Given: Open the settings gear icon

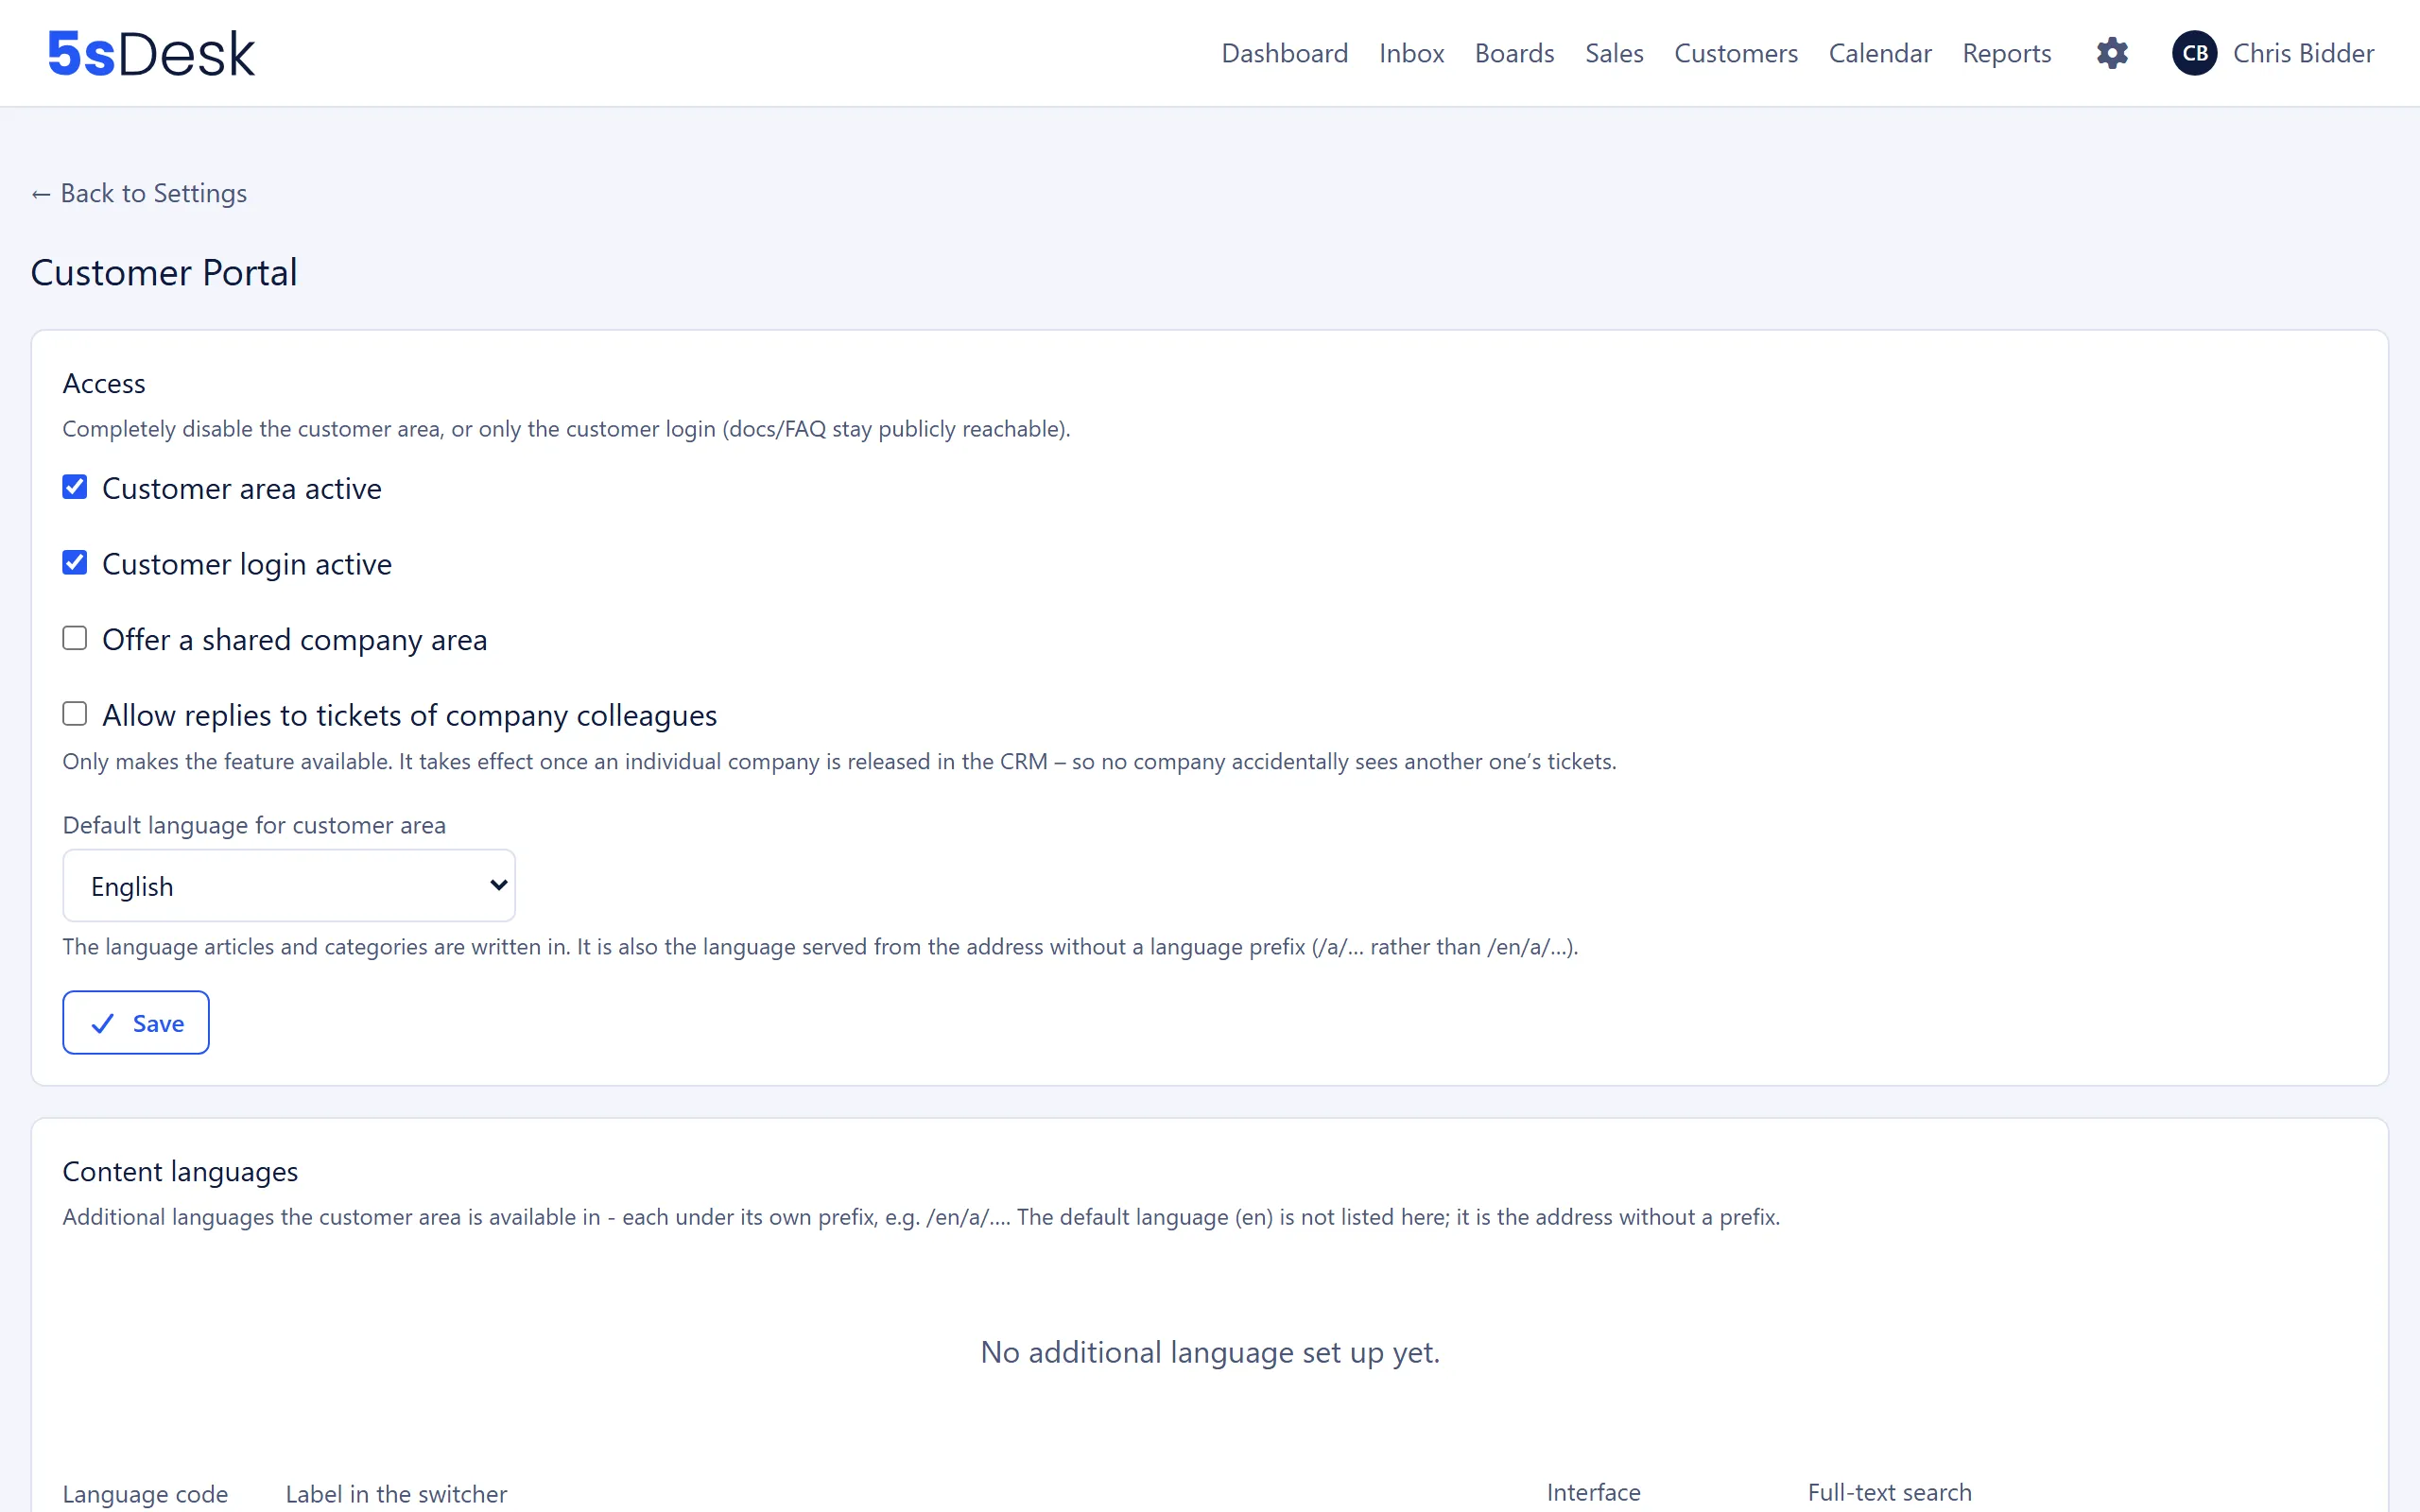Looking at the screenshot, I should tap(2112, 53).
